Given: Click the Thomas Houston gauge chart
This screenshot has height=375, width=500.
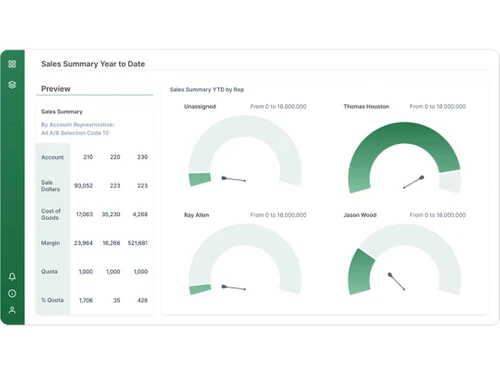Looking at the screenshot, I should point(404,157).
